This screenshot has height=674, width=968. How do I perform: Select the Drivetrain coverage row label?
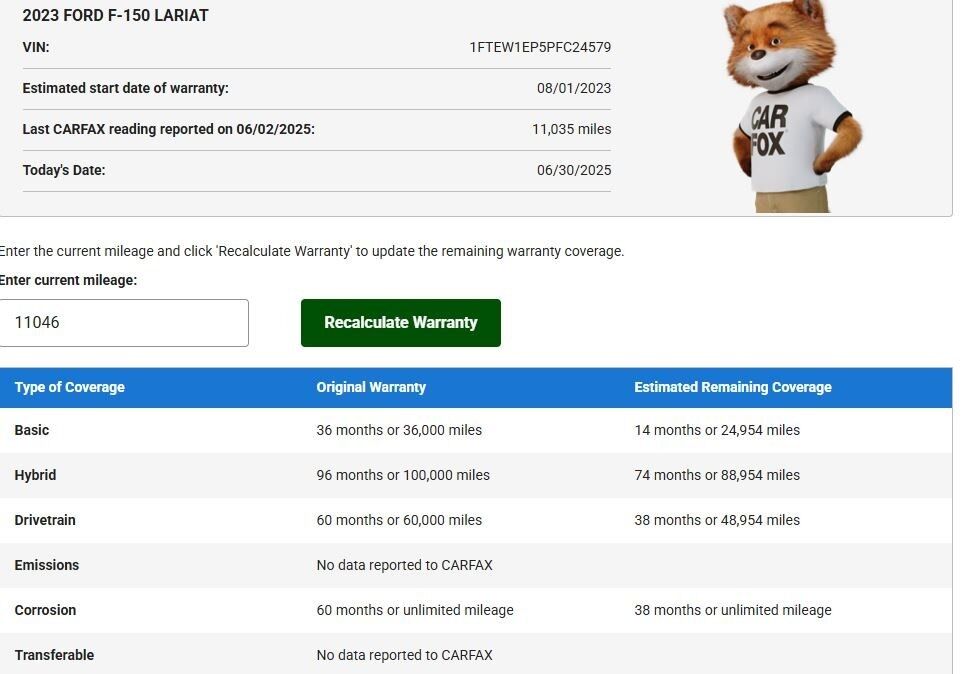(x=45, y=520)
